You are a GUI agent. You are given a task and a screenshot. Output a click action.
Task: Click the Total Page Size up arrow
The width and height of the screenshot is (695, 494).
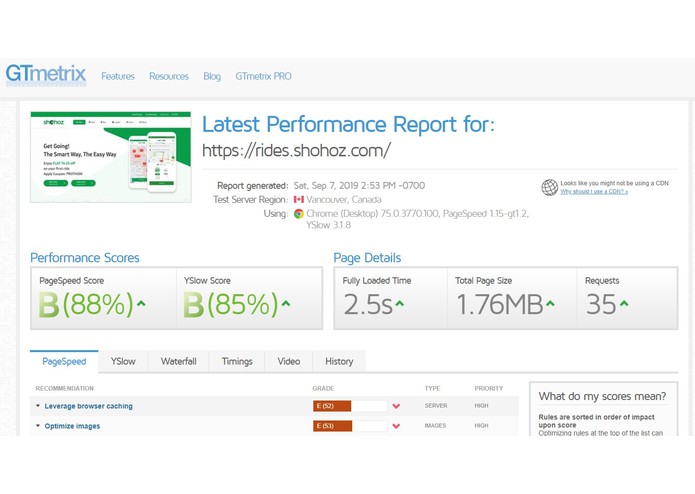550,303
